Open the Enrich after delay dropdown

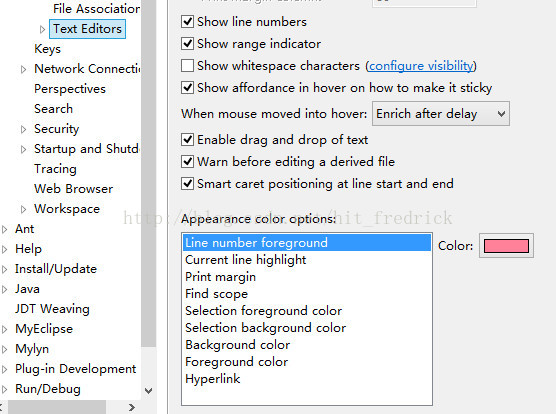click(x=441, y=114)
